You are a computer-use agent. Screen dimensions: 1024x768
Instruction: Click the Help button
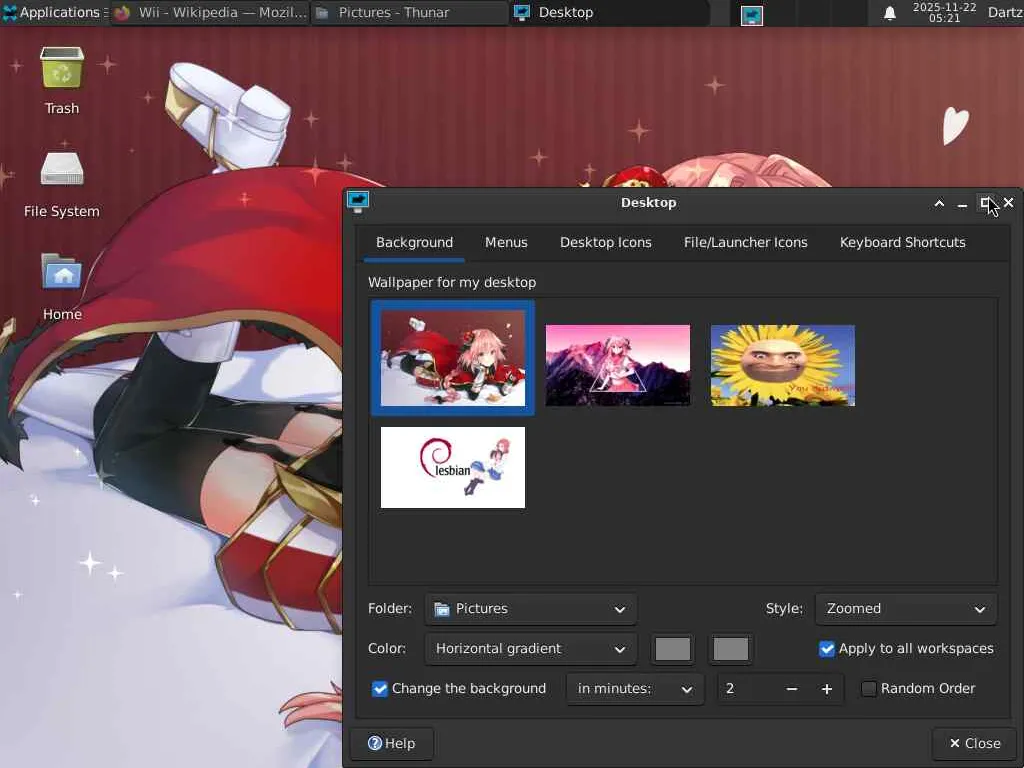[x=391, y=743]
